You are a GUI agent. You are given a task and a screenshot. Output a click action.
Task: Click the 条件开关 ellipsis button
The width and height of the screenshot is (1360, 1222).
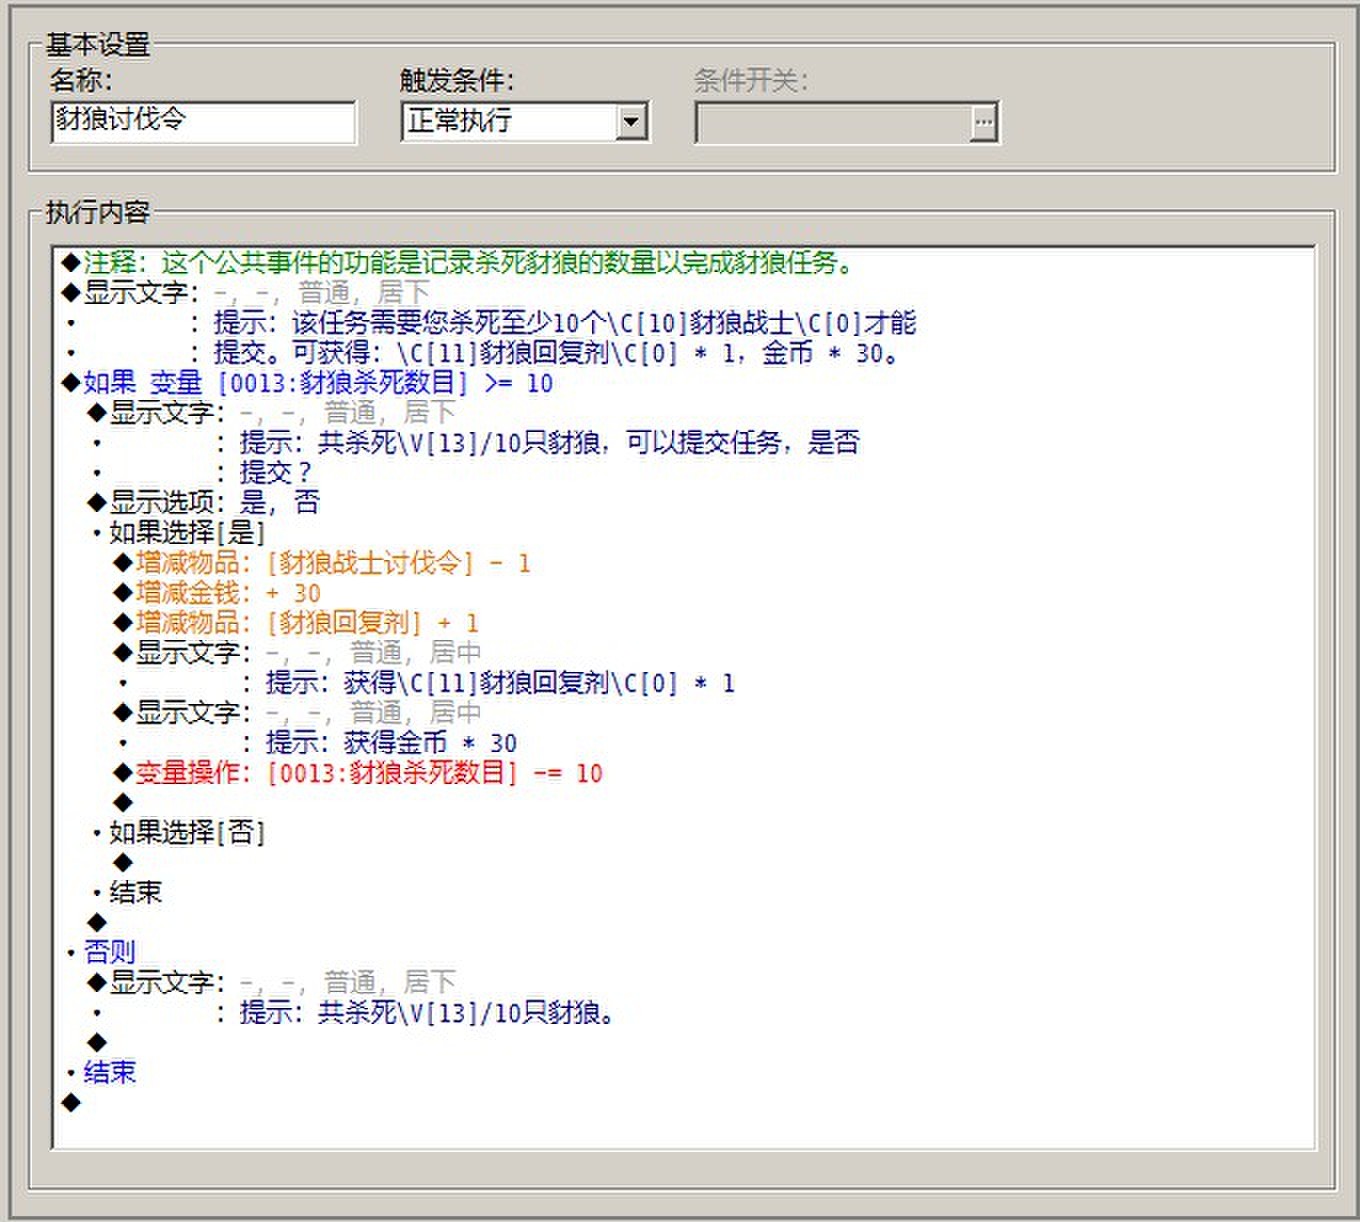[984, 122]
